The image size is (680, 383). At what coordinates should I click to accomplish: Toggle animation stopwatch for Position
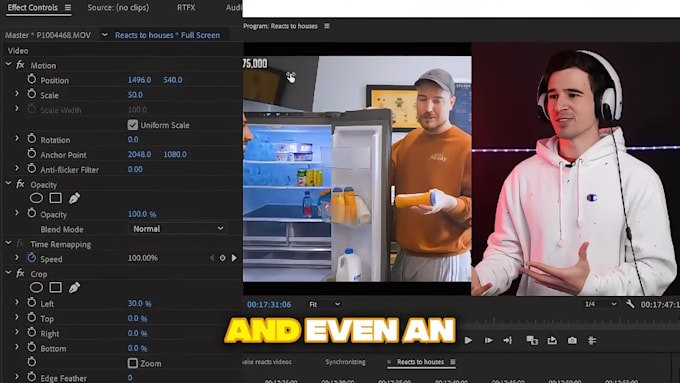(32, 79)
